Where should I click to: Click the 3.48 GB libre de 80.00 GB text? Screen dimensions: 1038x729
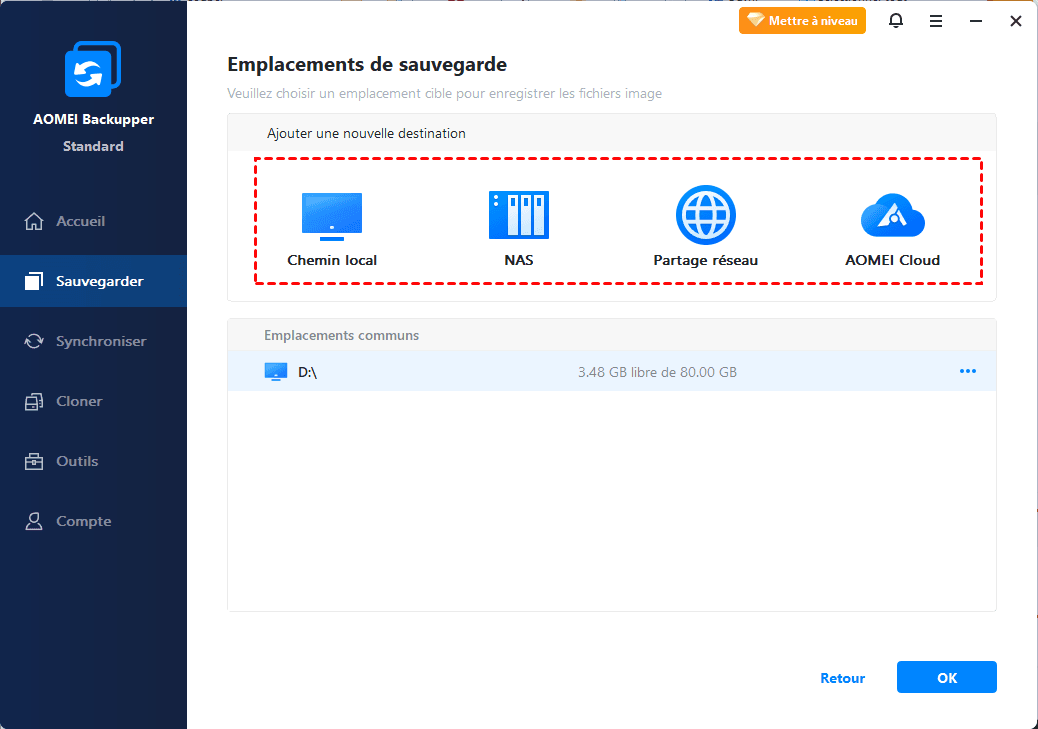657,372
